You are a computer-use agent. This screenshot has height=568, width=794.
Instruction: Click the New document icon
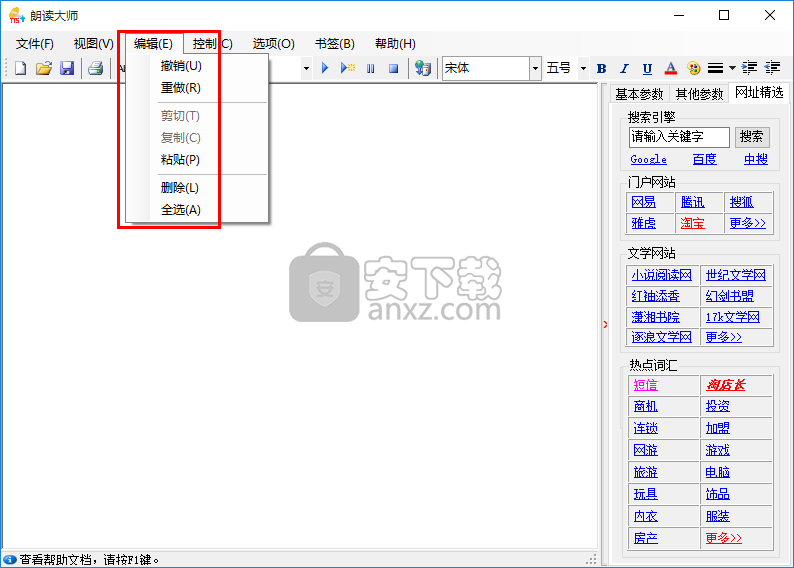20,68
